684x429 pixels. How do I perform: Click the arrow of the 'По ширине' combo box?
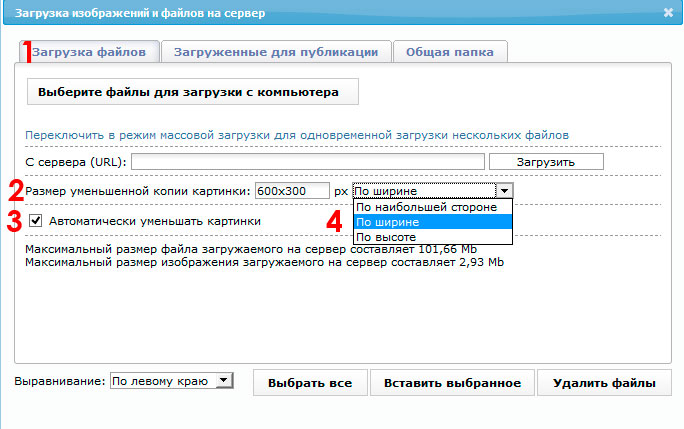[x=505, y=190]
